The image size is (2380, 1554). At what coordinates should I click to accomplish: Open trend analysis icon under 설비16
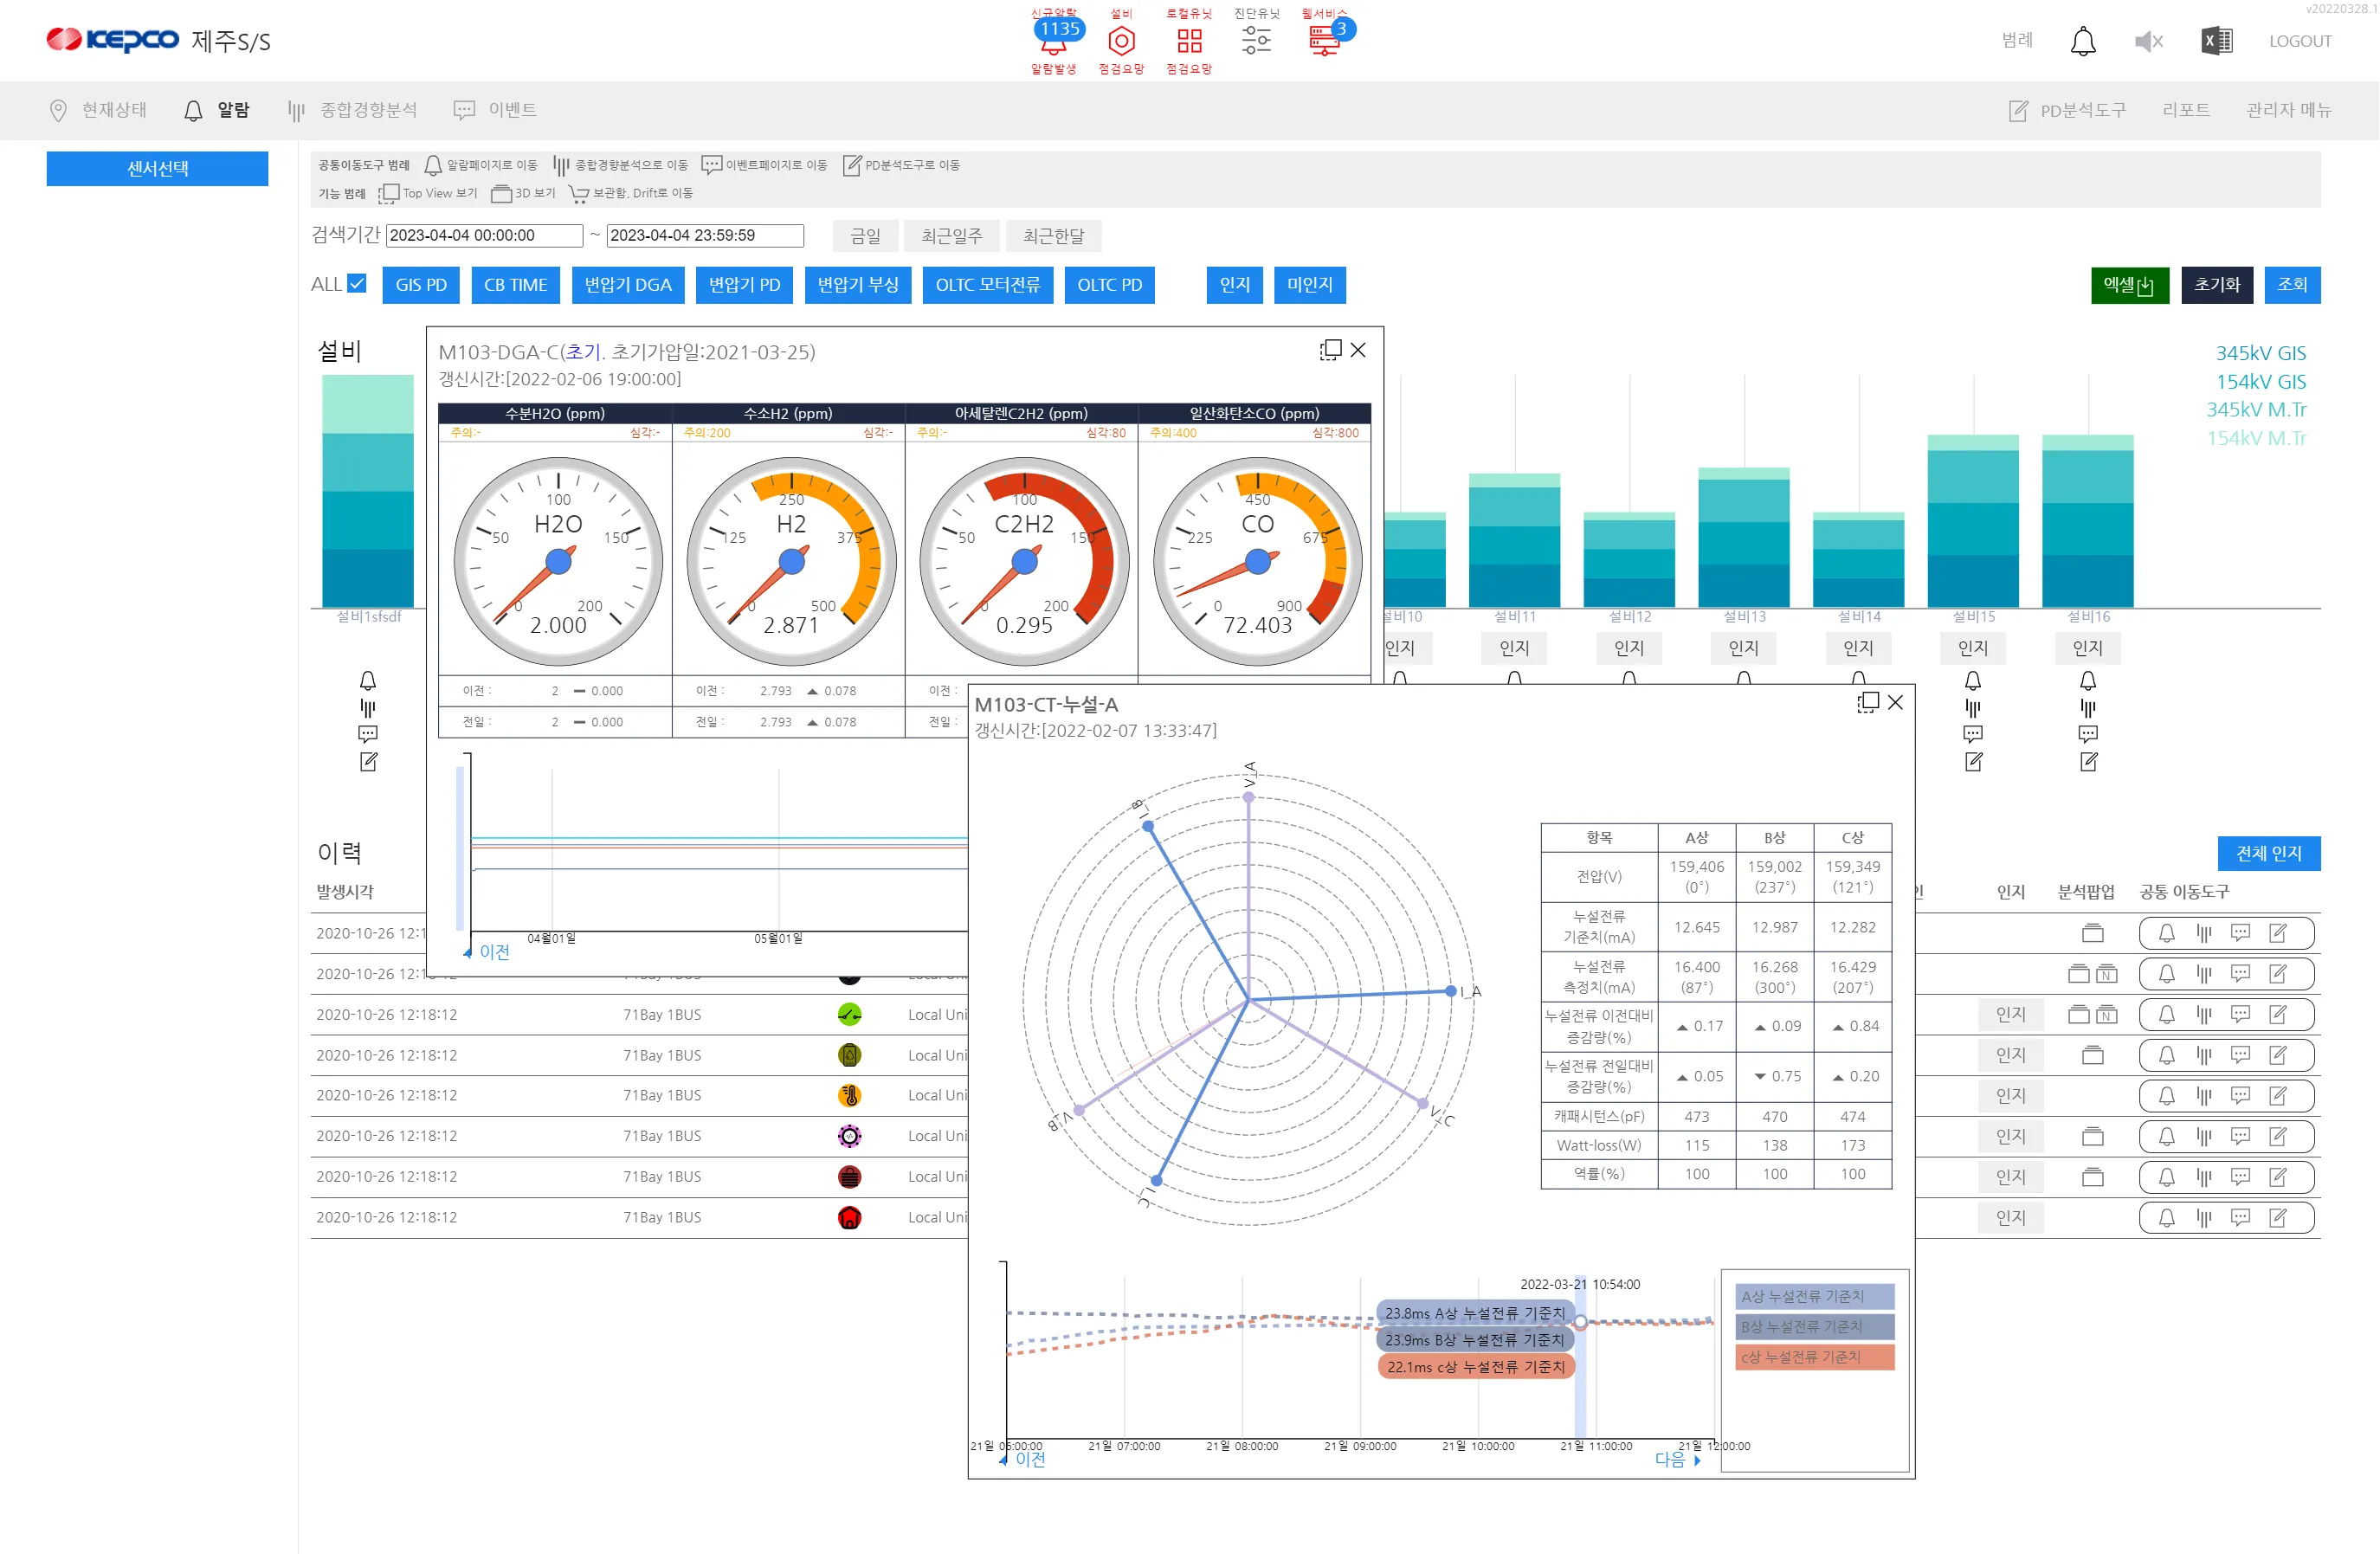(x=2088, y=708)
